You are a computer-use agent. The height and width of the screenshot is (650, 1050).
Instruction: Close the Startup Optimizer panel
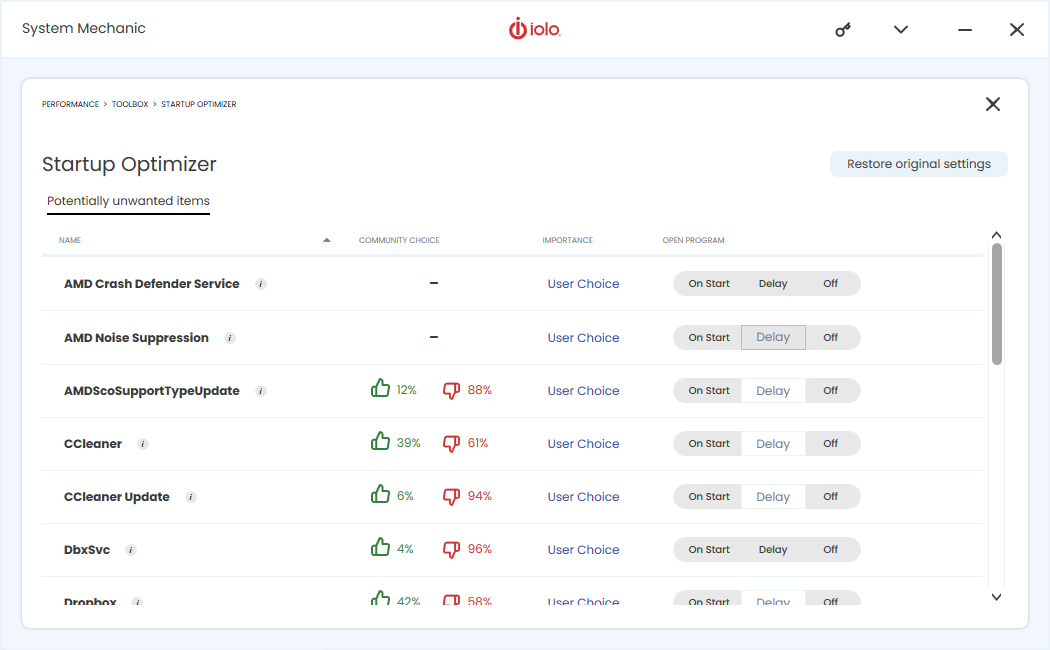coord(992,104)
